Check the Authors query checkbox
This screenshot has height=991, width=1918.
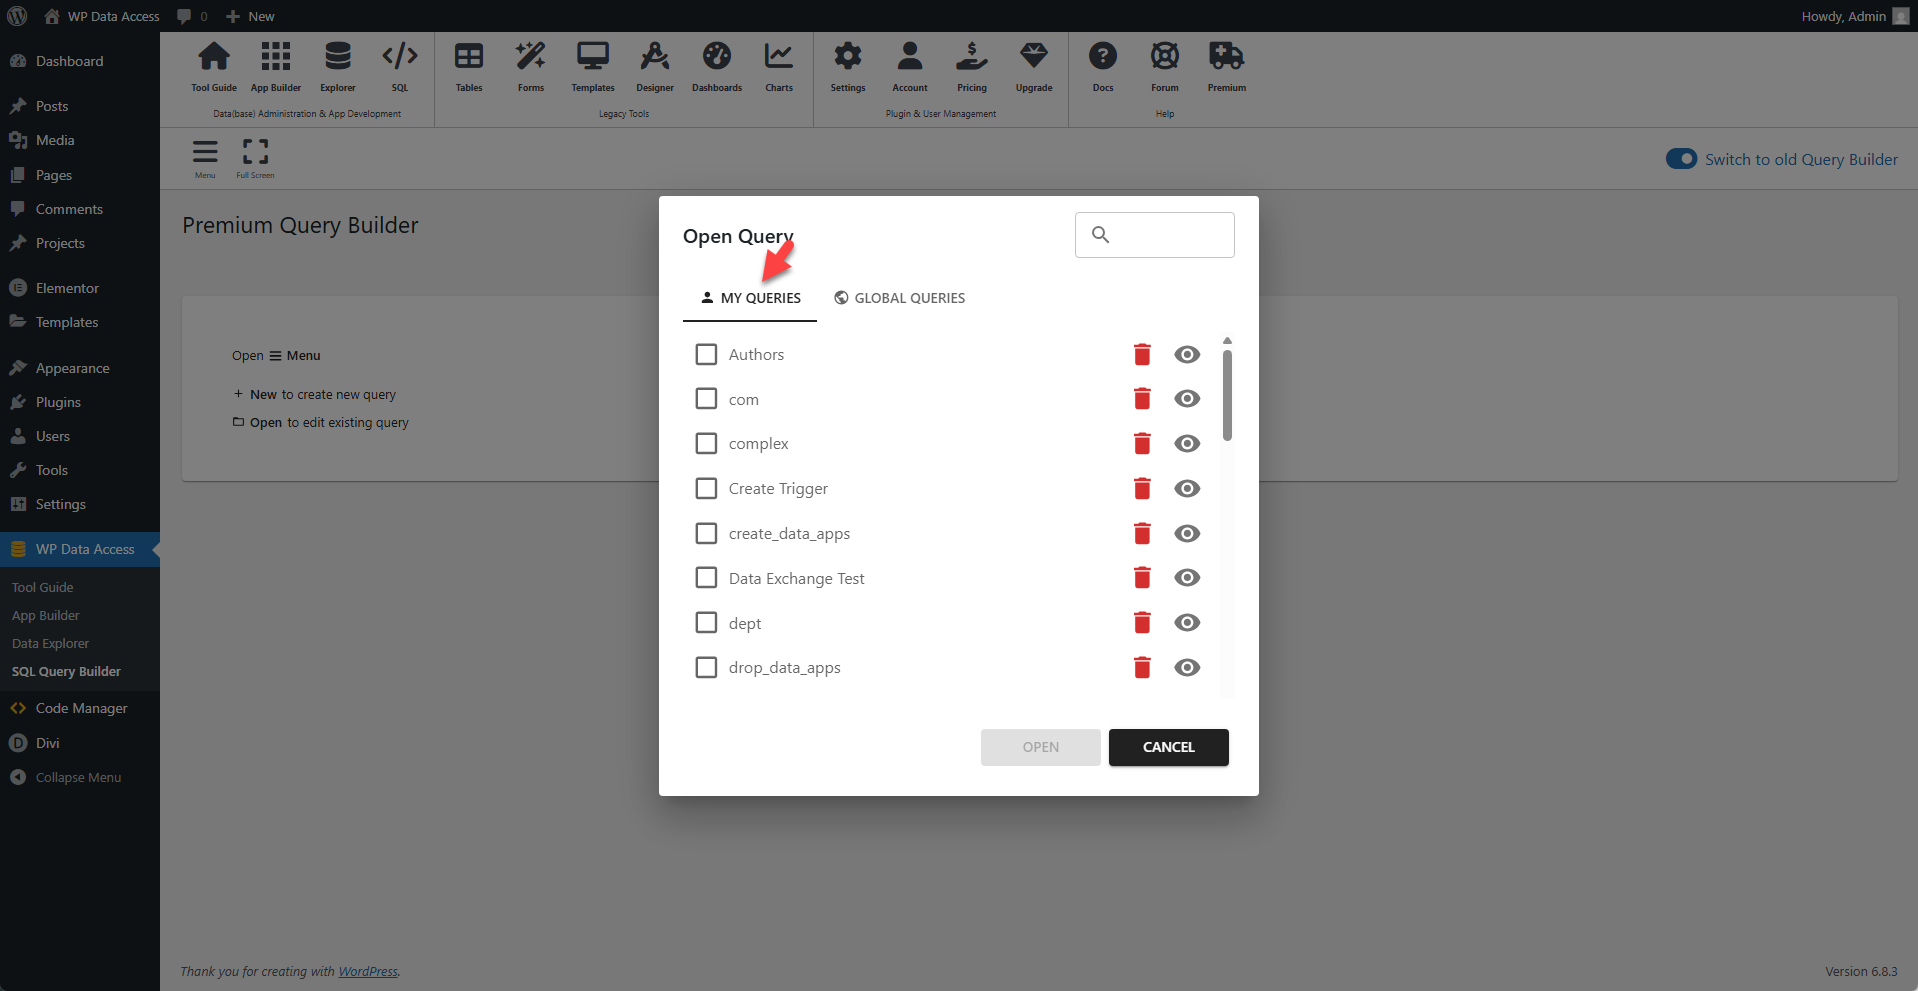pos(706,355)
